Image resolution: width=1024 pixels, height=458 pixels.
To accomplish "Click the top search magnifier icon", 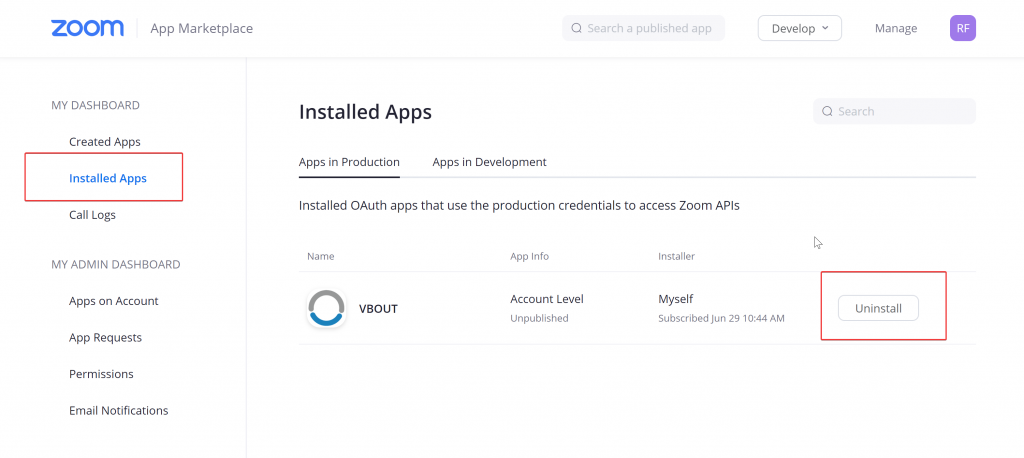I will point(576,28).
